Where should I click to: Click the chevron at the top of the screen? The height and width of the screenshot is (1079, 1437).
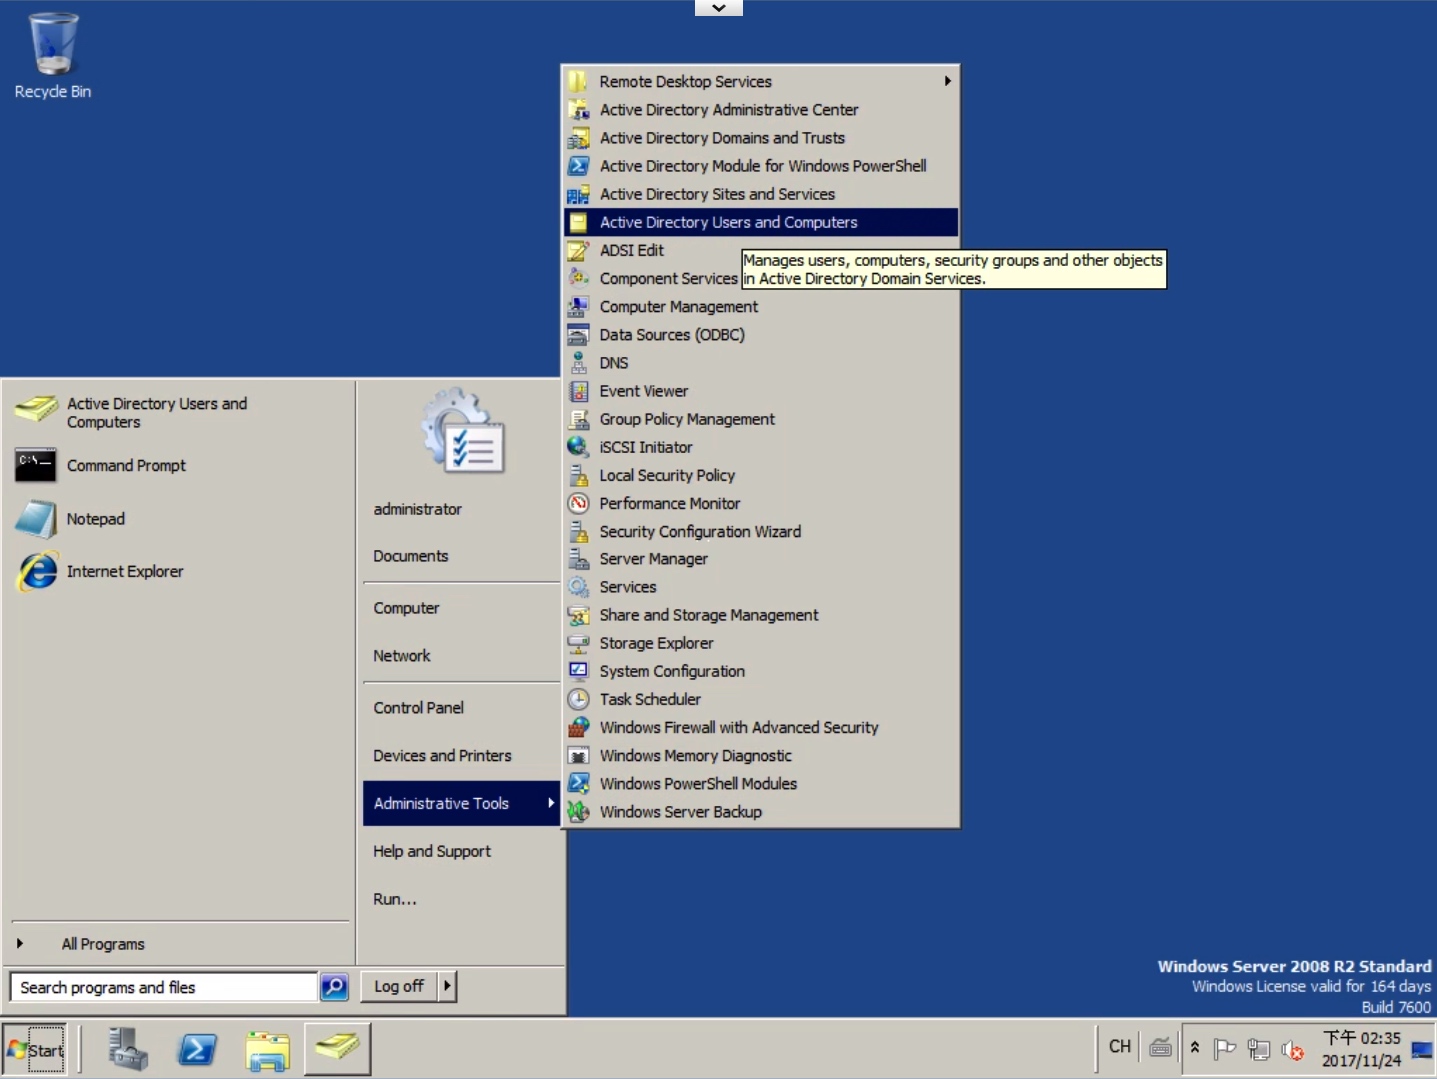pyautogui.click(x=719, y=8)
